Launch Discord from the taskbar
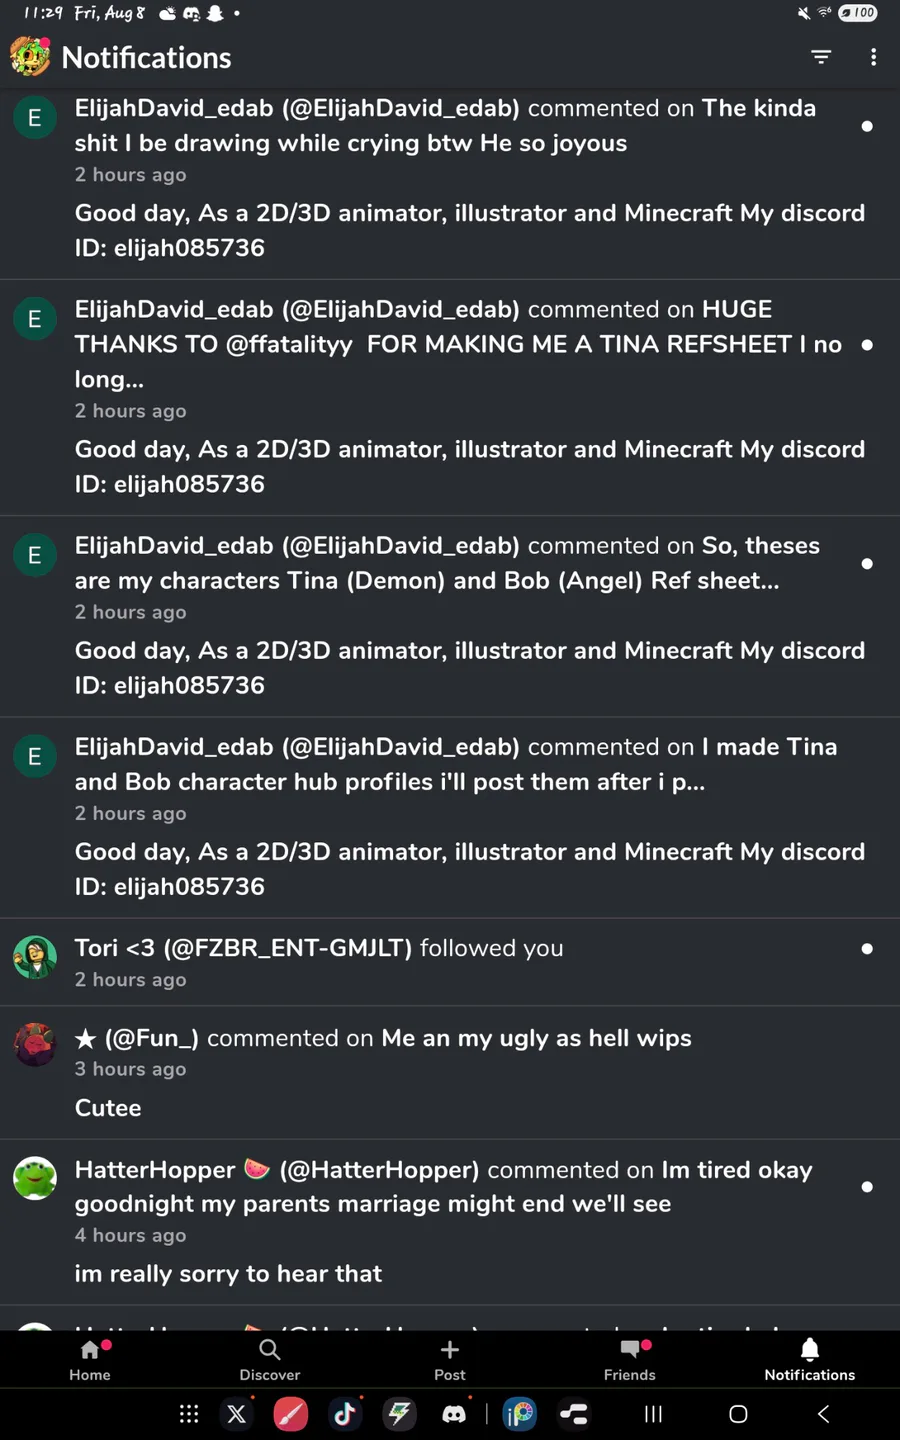The image size is (900, 1440). (x=454, y=1414)
